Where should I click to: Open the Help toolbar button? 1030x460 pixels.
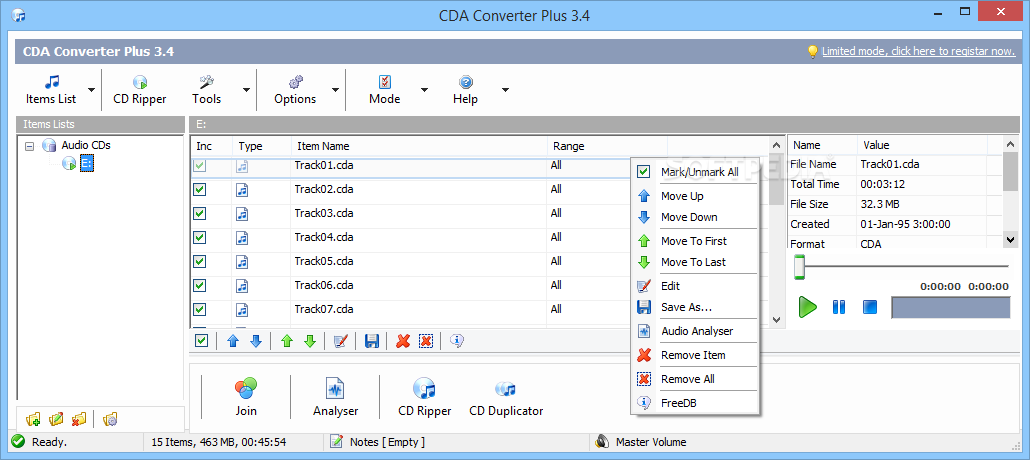pos(465,89)
